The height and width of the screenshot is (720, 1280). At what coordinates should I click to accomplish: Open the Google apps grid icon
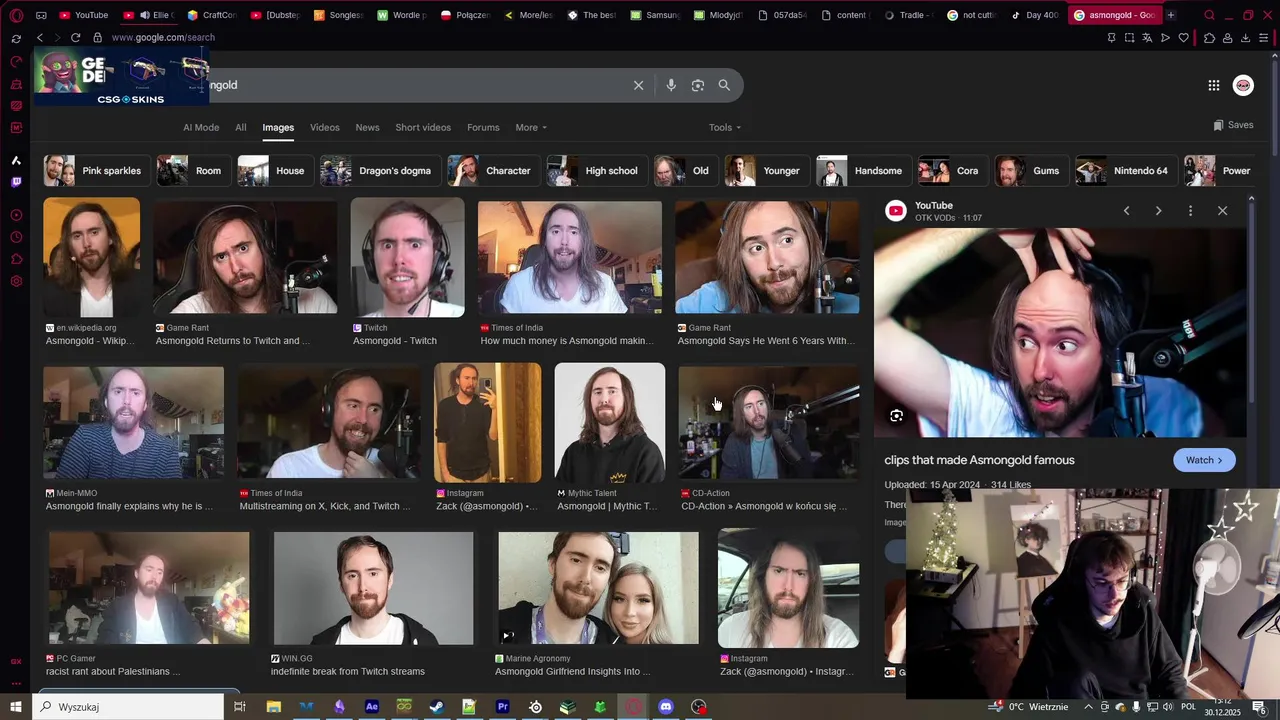tap(1214, 85)
